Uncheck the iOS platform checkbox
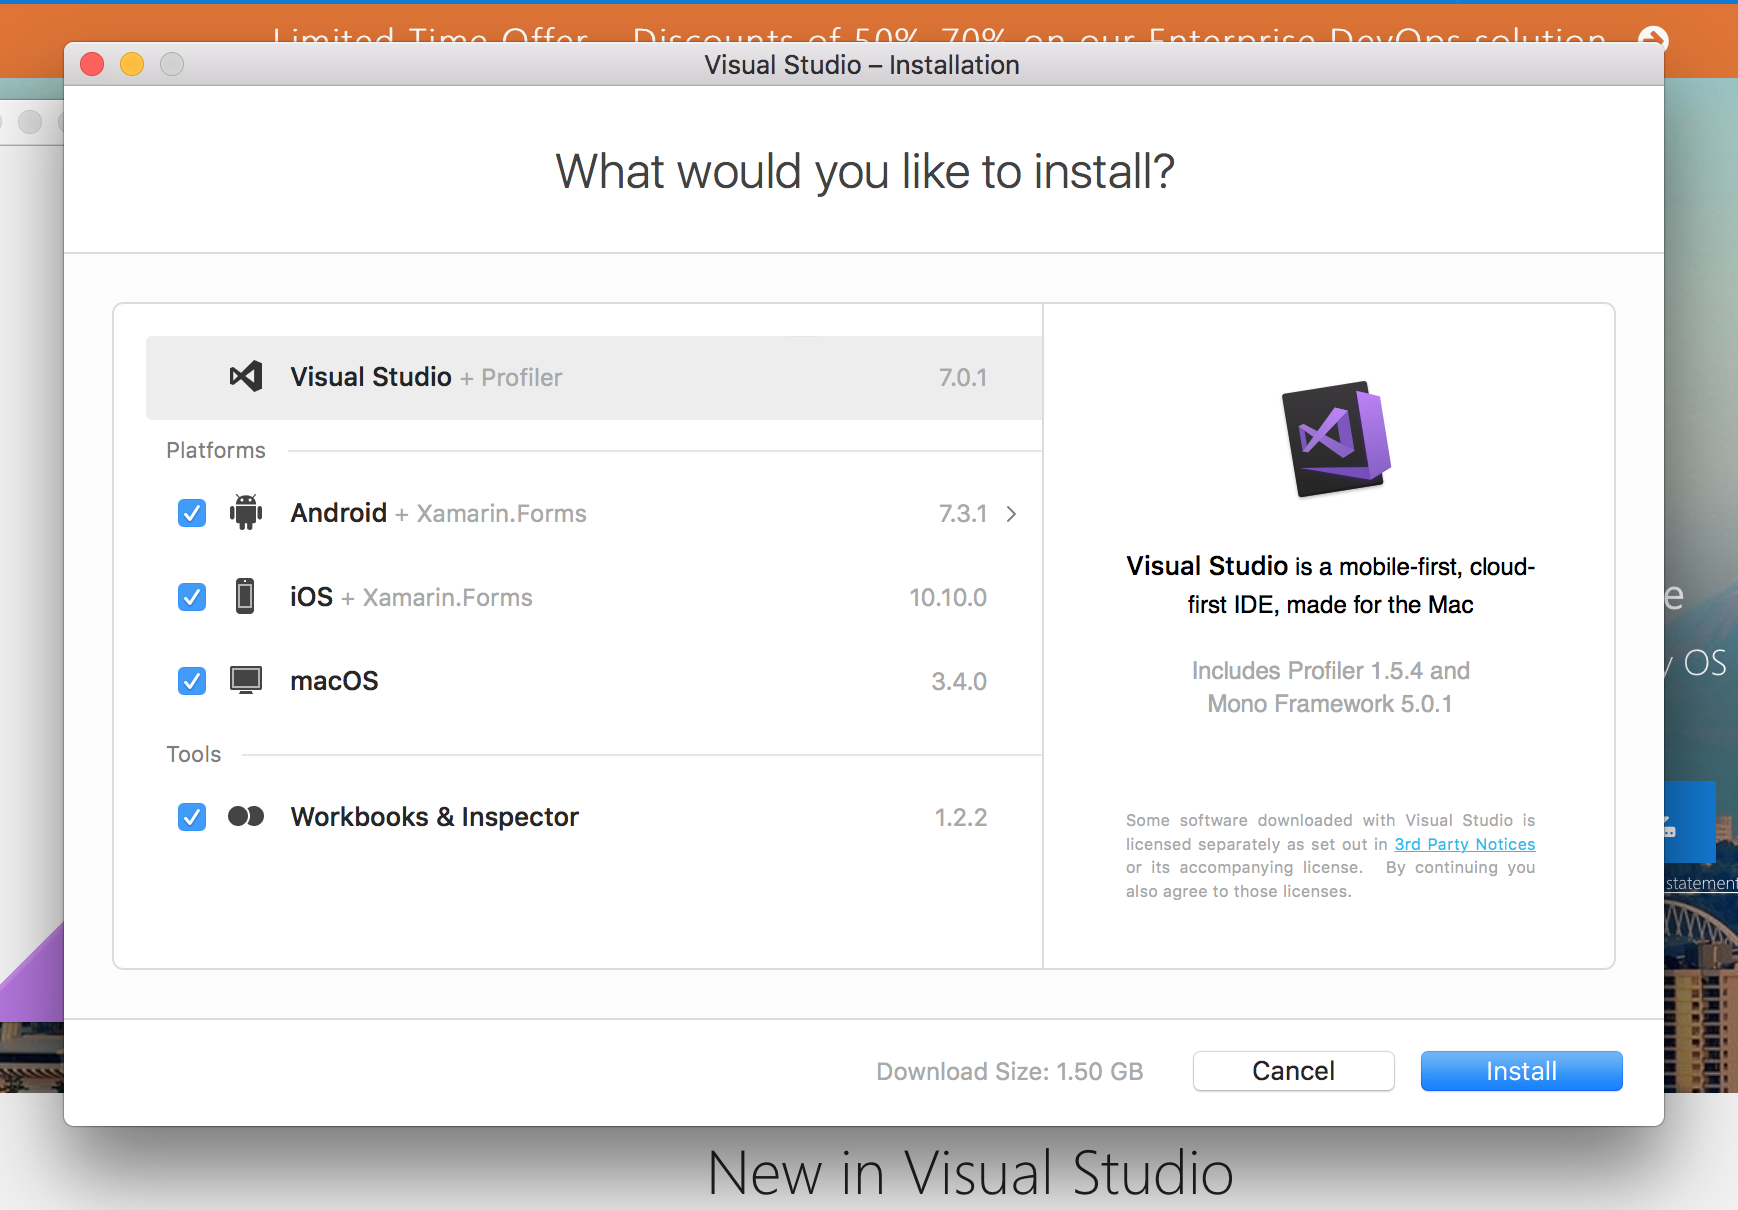 point(192,597)
